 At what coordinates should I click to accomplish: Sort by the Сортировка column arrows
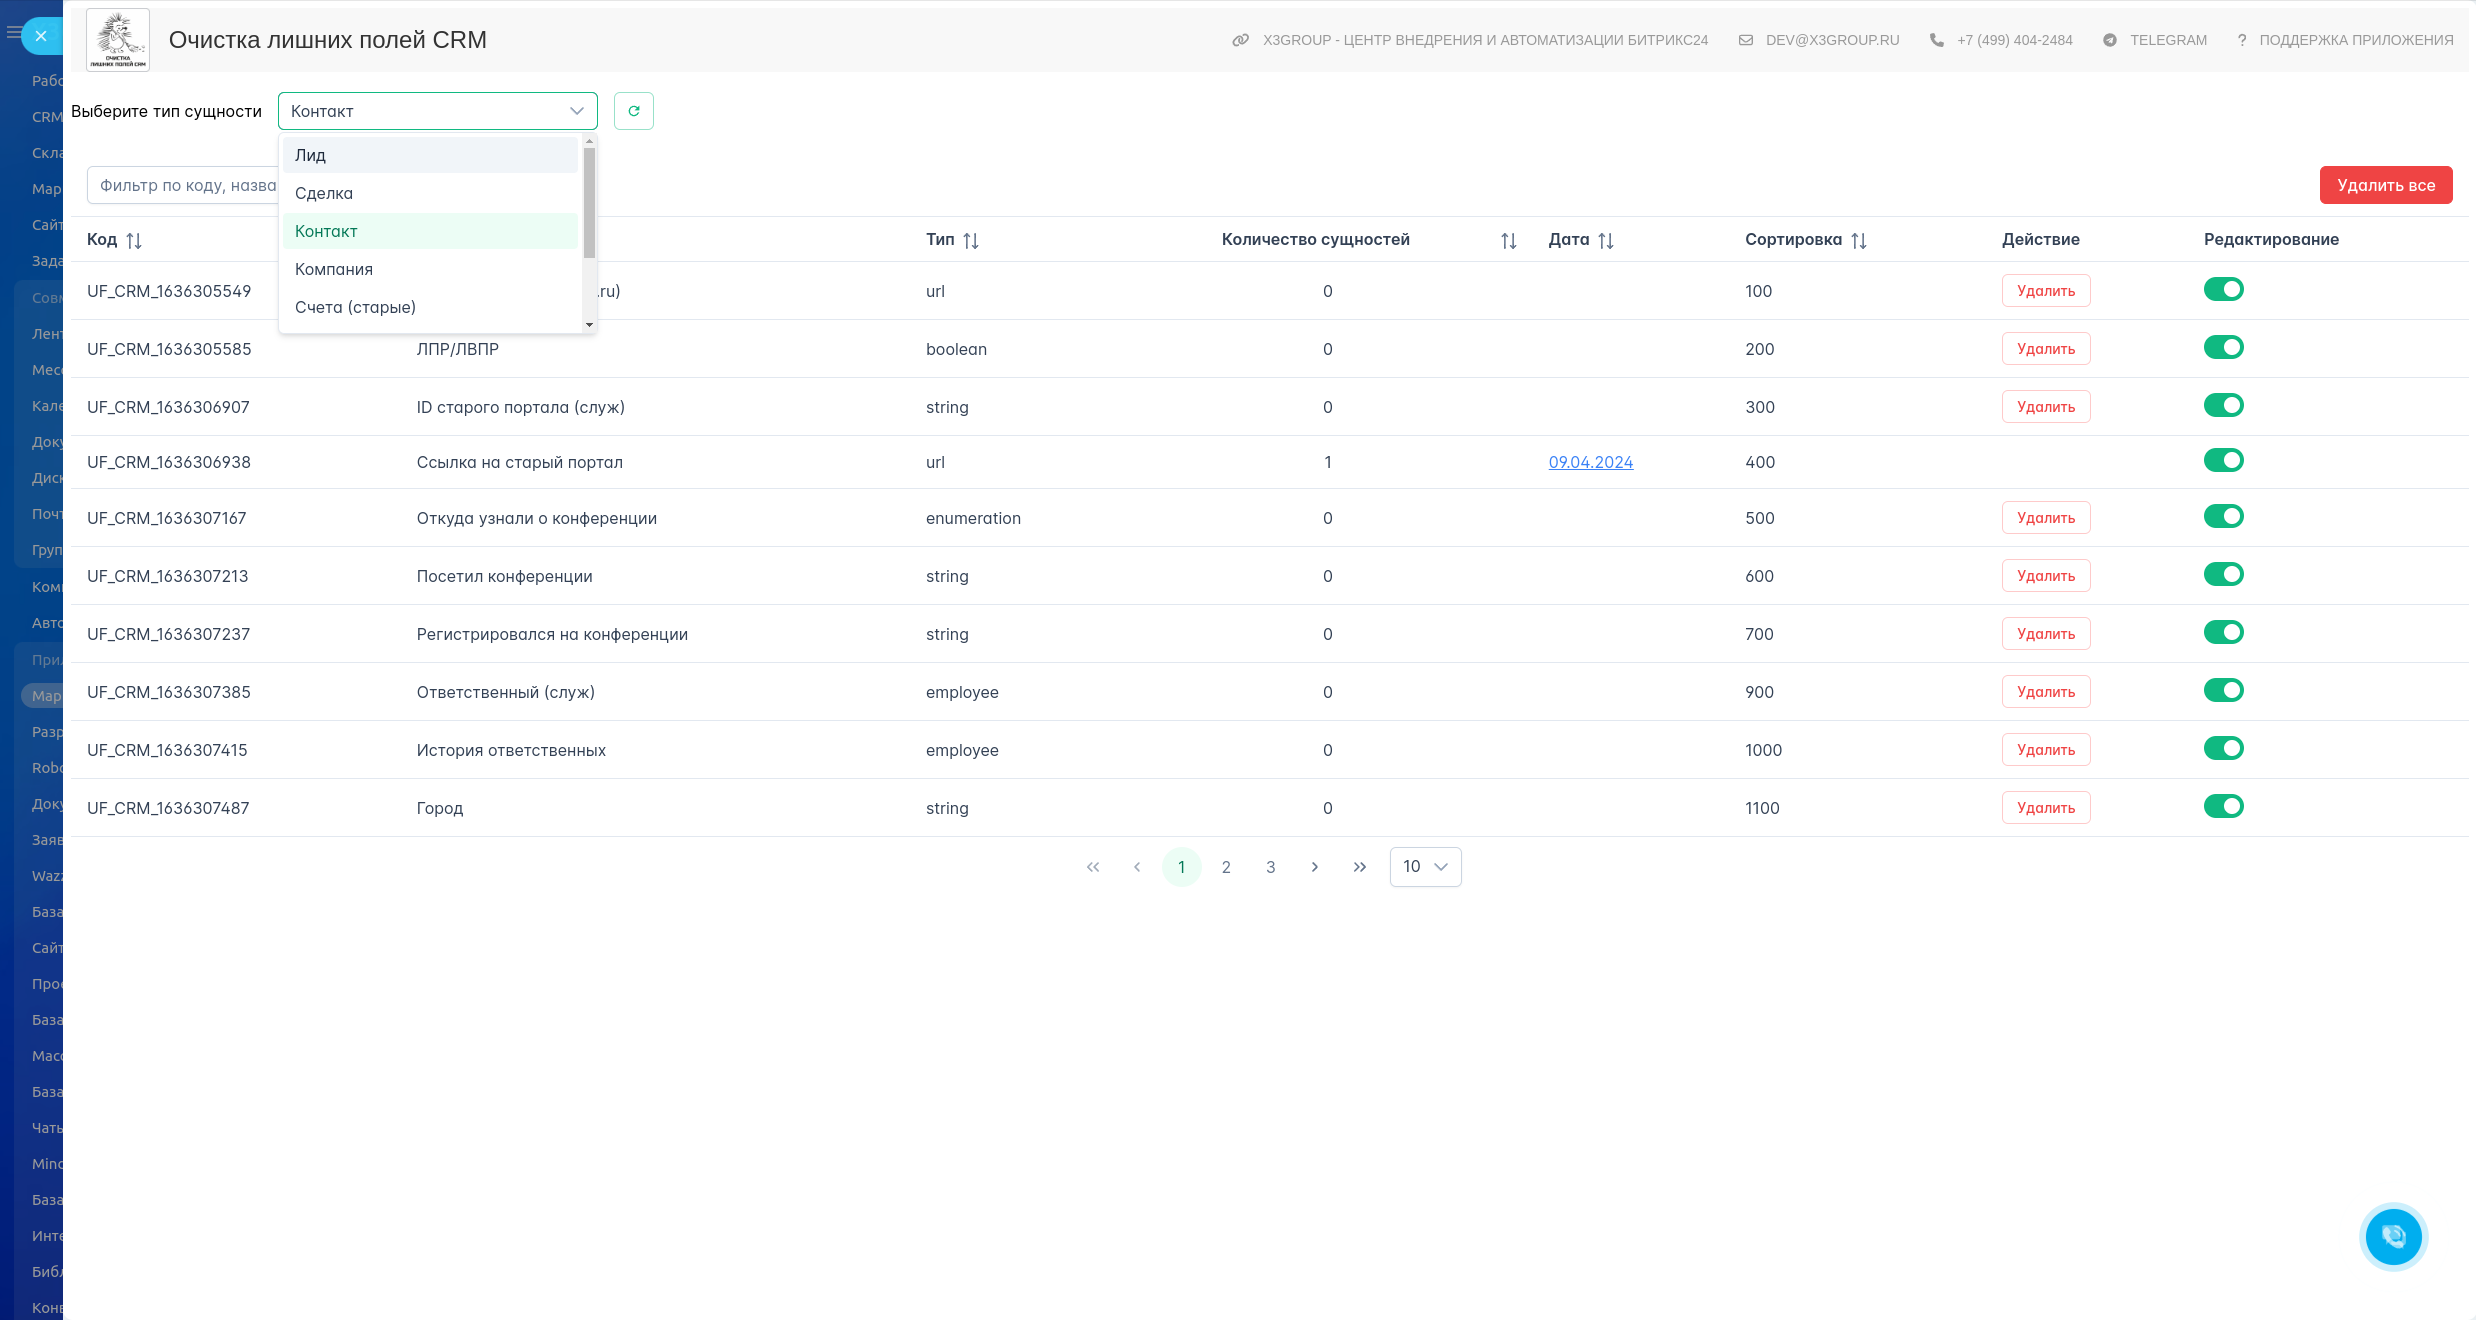pos(1858,240)
